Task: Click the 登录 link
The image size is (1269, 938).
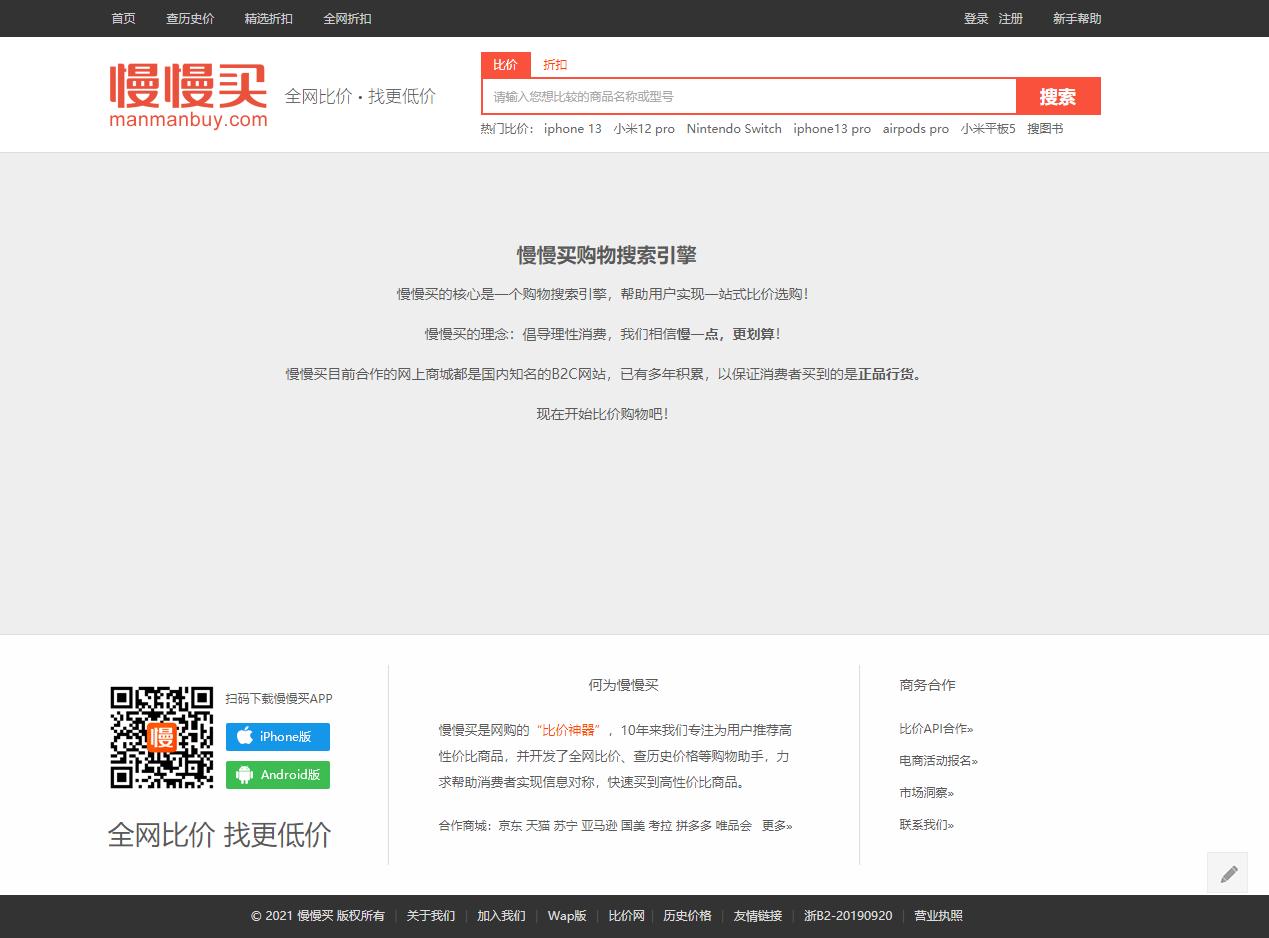Action: [x=975, y=18]
